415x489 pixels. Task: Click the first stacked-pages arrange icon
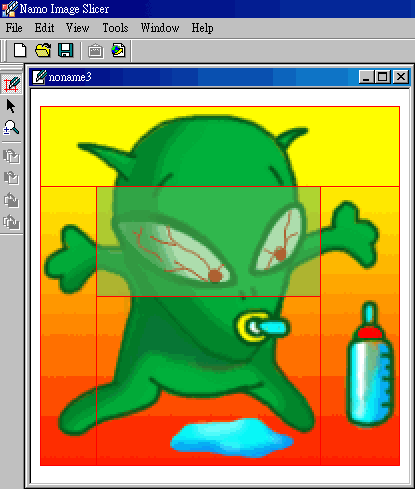coord(11,156)
